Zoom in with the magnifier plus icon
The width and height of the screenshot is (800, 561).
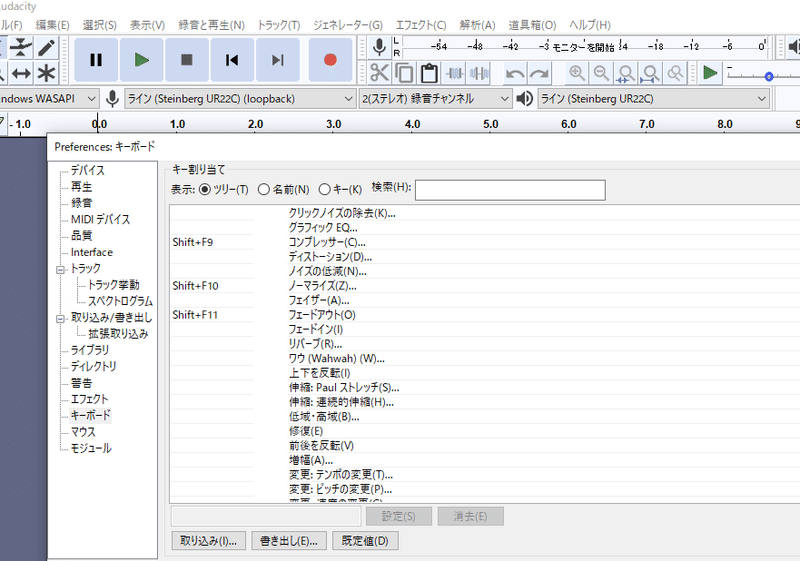[577, 73]
